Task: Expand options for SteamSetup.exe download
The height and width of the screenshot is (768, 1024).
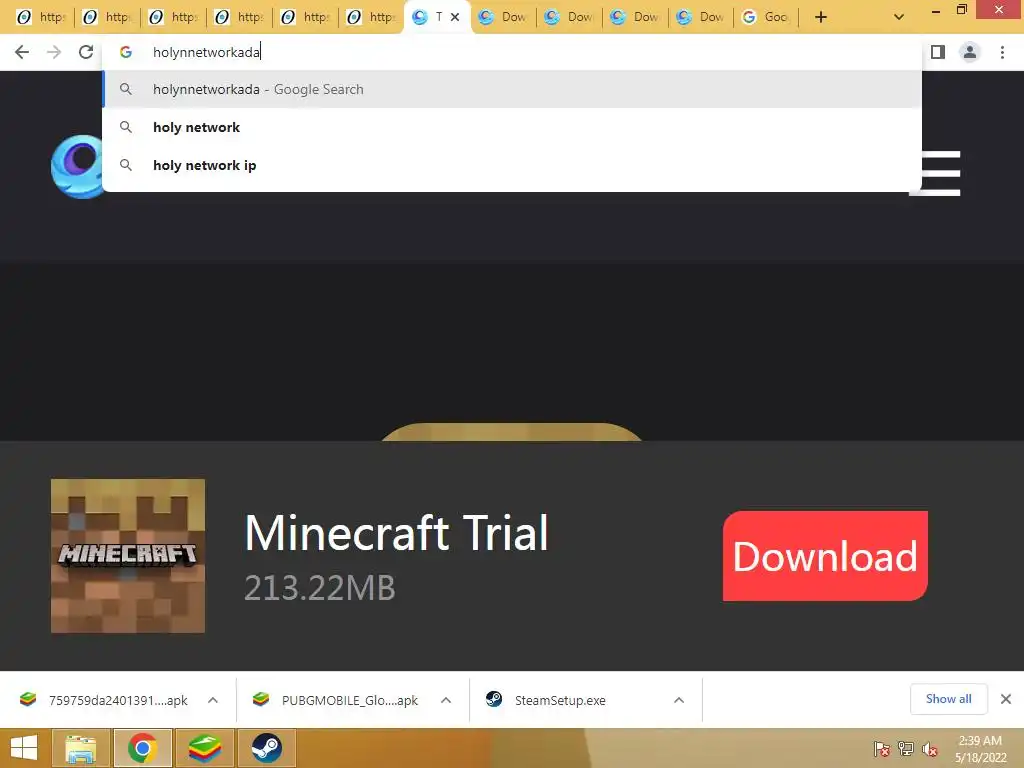Action: point(679,700)
